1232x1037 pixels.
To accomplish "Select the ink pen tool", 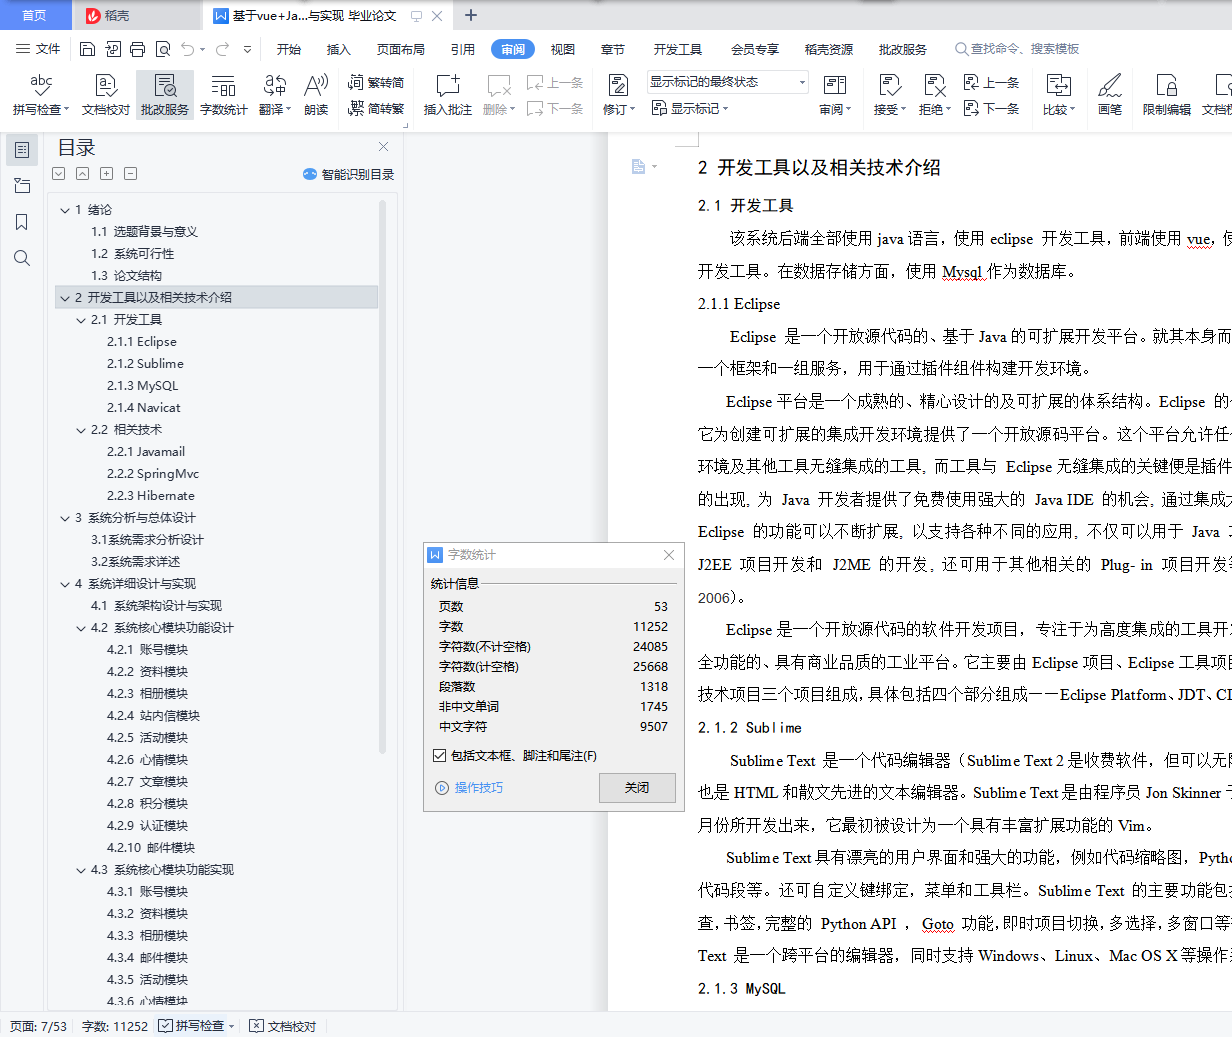I will tap(1110, 95).
